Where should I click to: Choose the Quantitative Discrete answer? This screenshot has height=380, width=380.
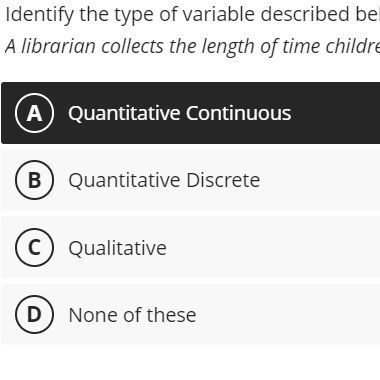(x=191, y=180)
